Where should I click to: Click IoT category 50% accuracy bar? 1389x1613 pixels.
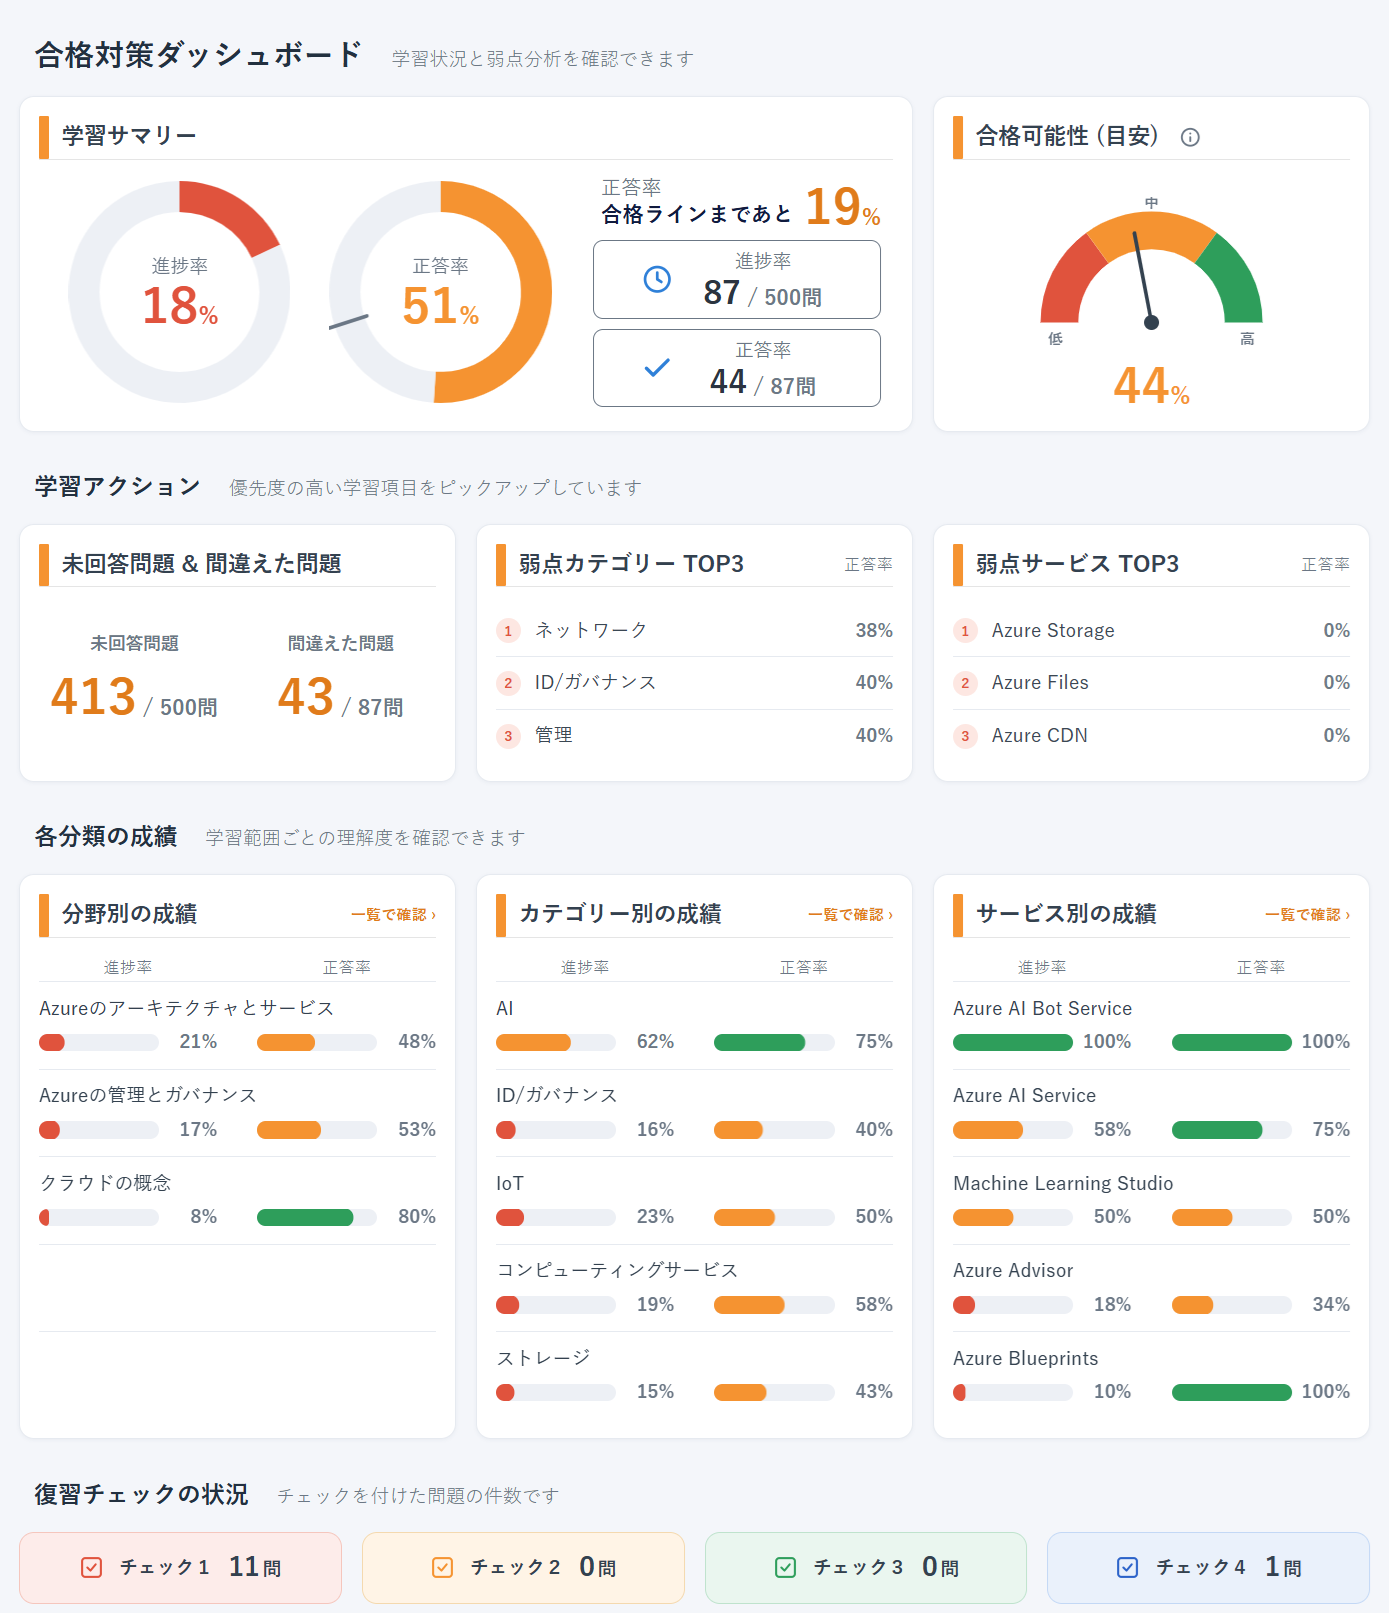(774, 1217)
